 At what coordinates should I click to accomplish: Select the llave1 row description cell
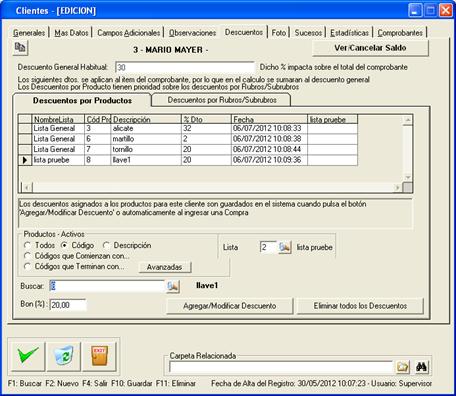pos(146,160)
